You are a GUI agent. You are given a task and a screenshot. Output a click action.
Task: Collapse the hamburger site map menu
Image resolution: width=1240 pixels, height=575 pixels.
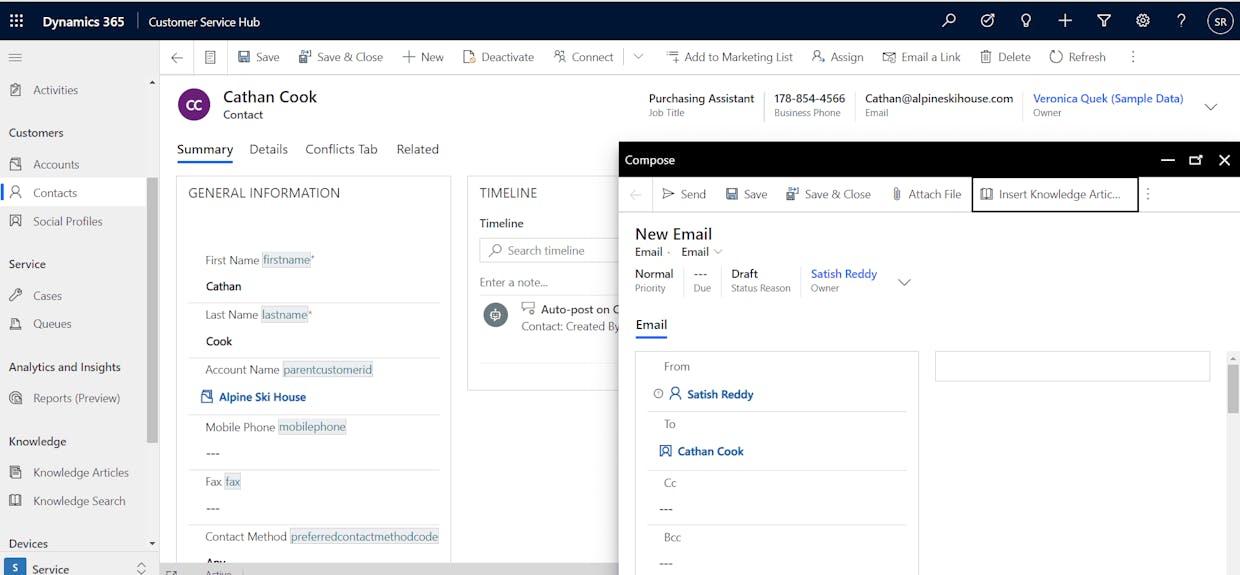(15, 58)
